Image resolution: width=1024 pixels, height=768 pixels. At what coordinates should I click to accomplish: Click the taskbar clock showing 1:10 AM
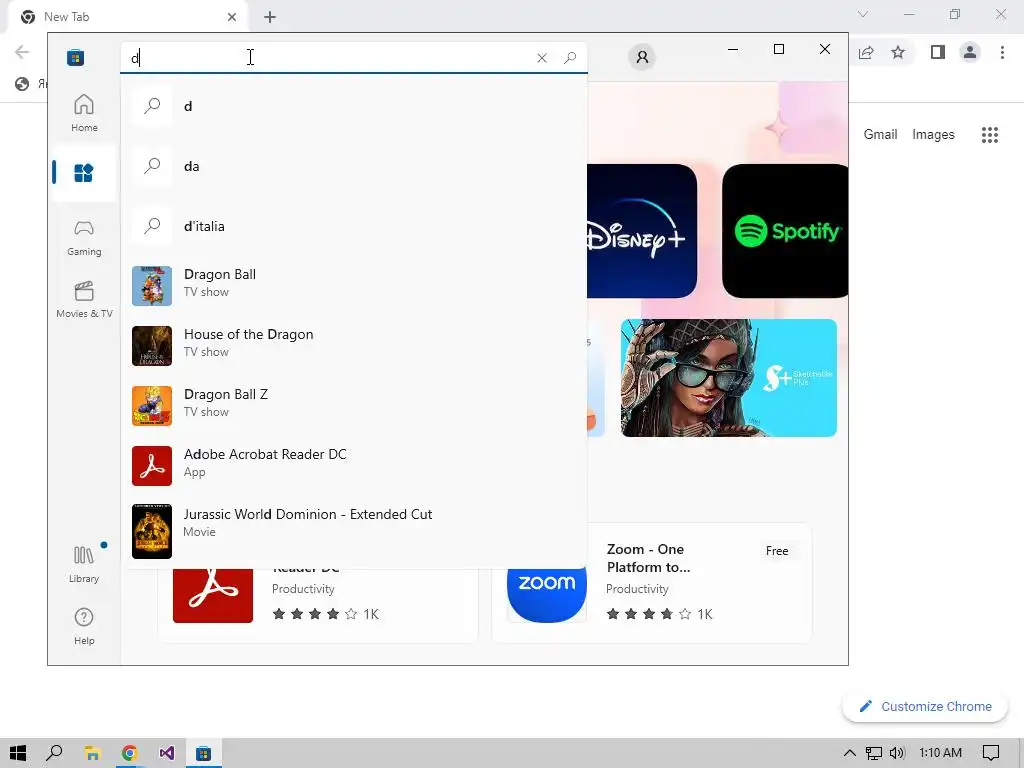click(940, 753)
